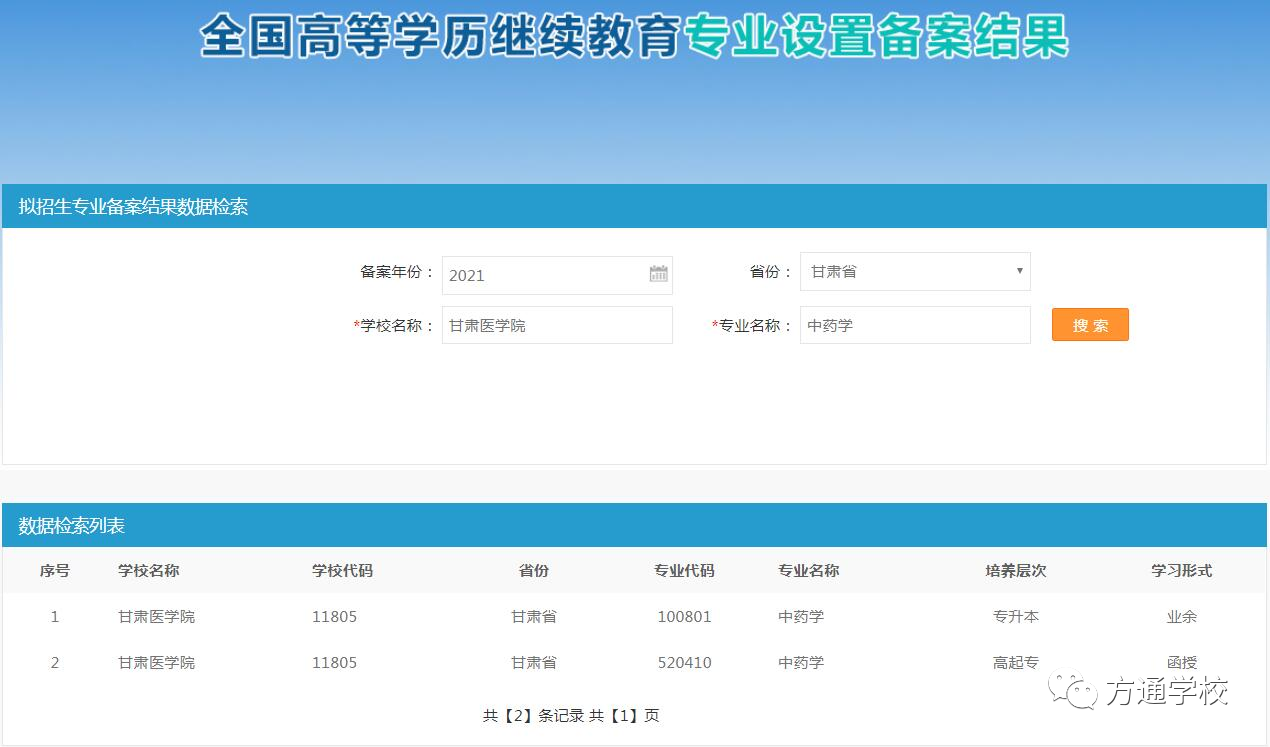
Task: Click the 学习形式 column header
Action: [1181, 571]
